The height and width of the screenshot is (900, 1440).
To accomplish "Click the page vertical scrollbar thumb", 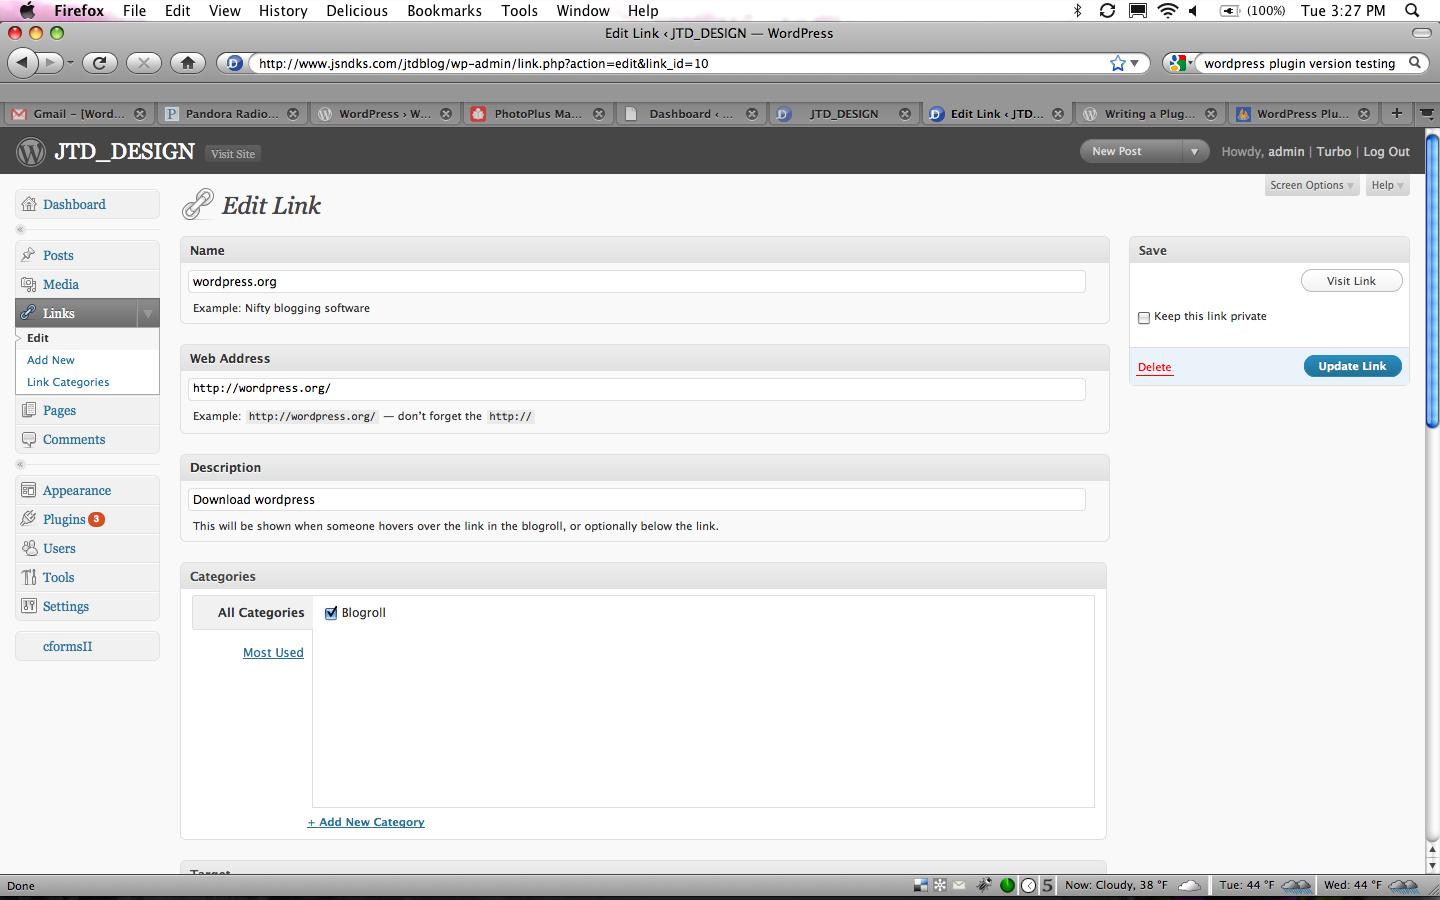I will (x=1432, y=280).
